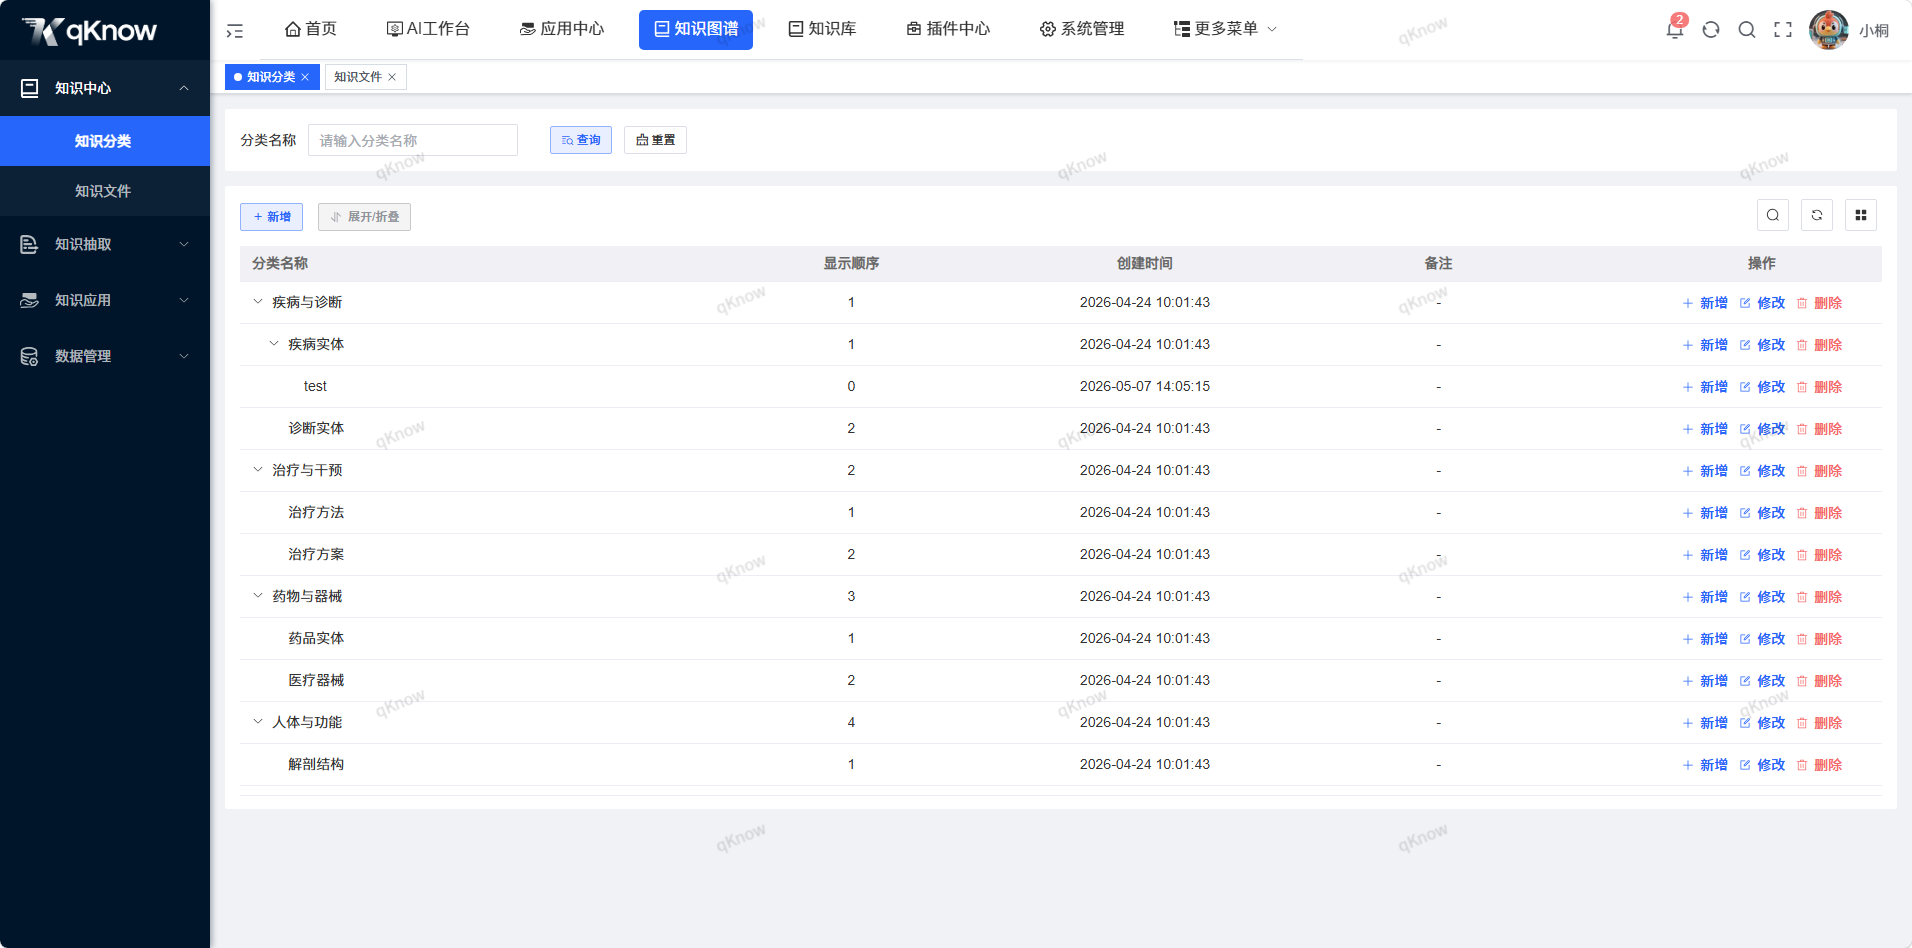Delete the 医疗器械 row

coord(1819,681)
